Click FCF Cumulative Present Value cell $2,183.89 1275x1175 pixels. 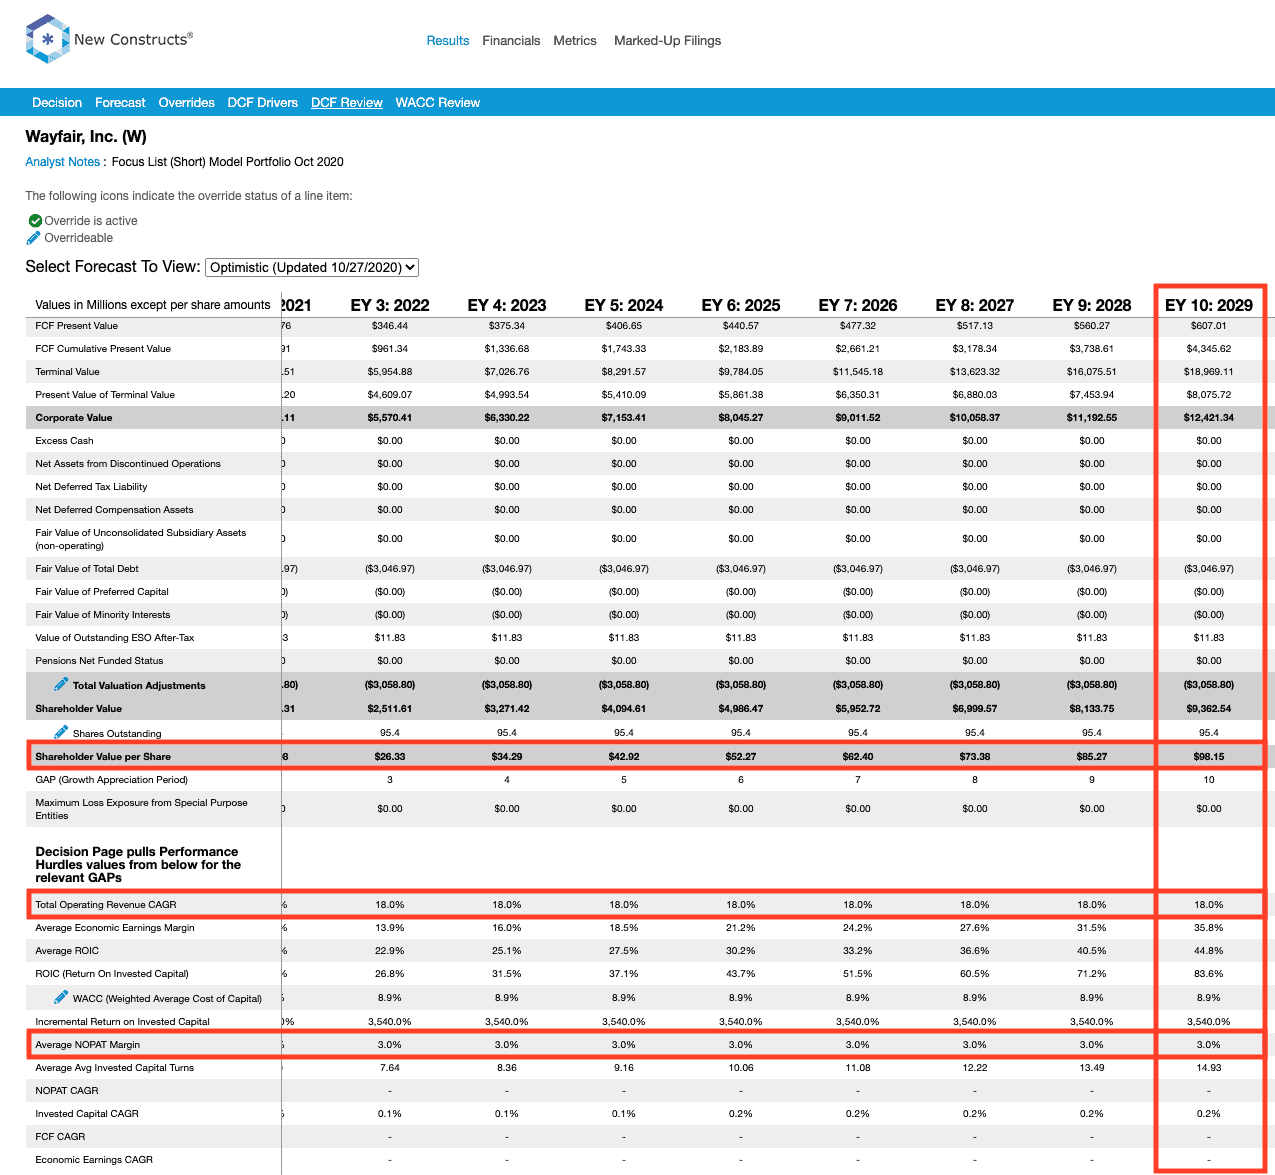(x=741, y=349)
